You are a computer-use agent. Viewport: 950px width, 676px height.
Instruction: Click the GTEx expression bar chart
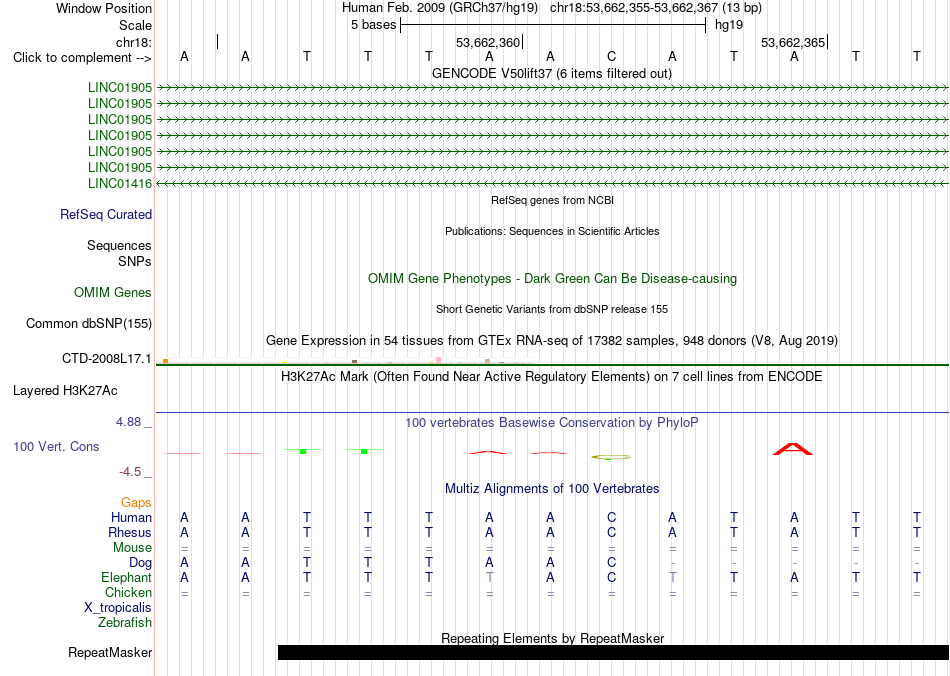click(x=345, y=361)
